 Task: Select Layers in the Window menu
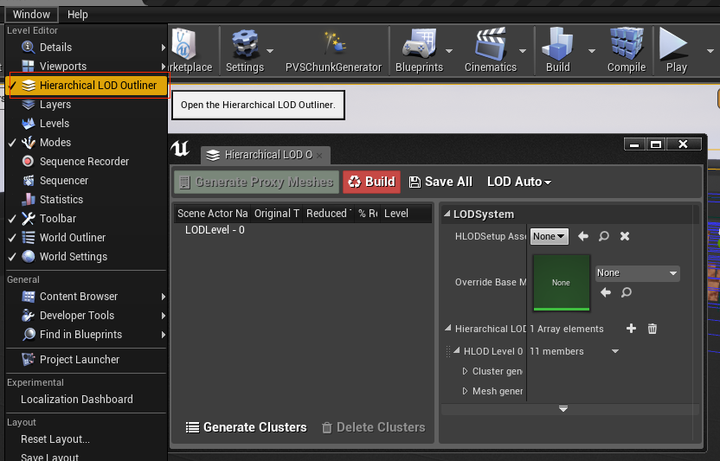tap(86, 104)
